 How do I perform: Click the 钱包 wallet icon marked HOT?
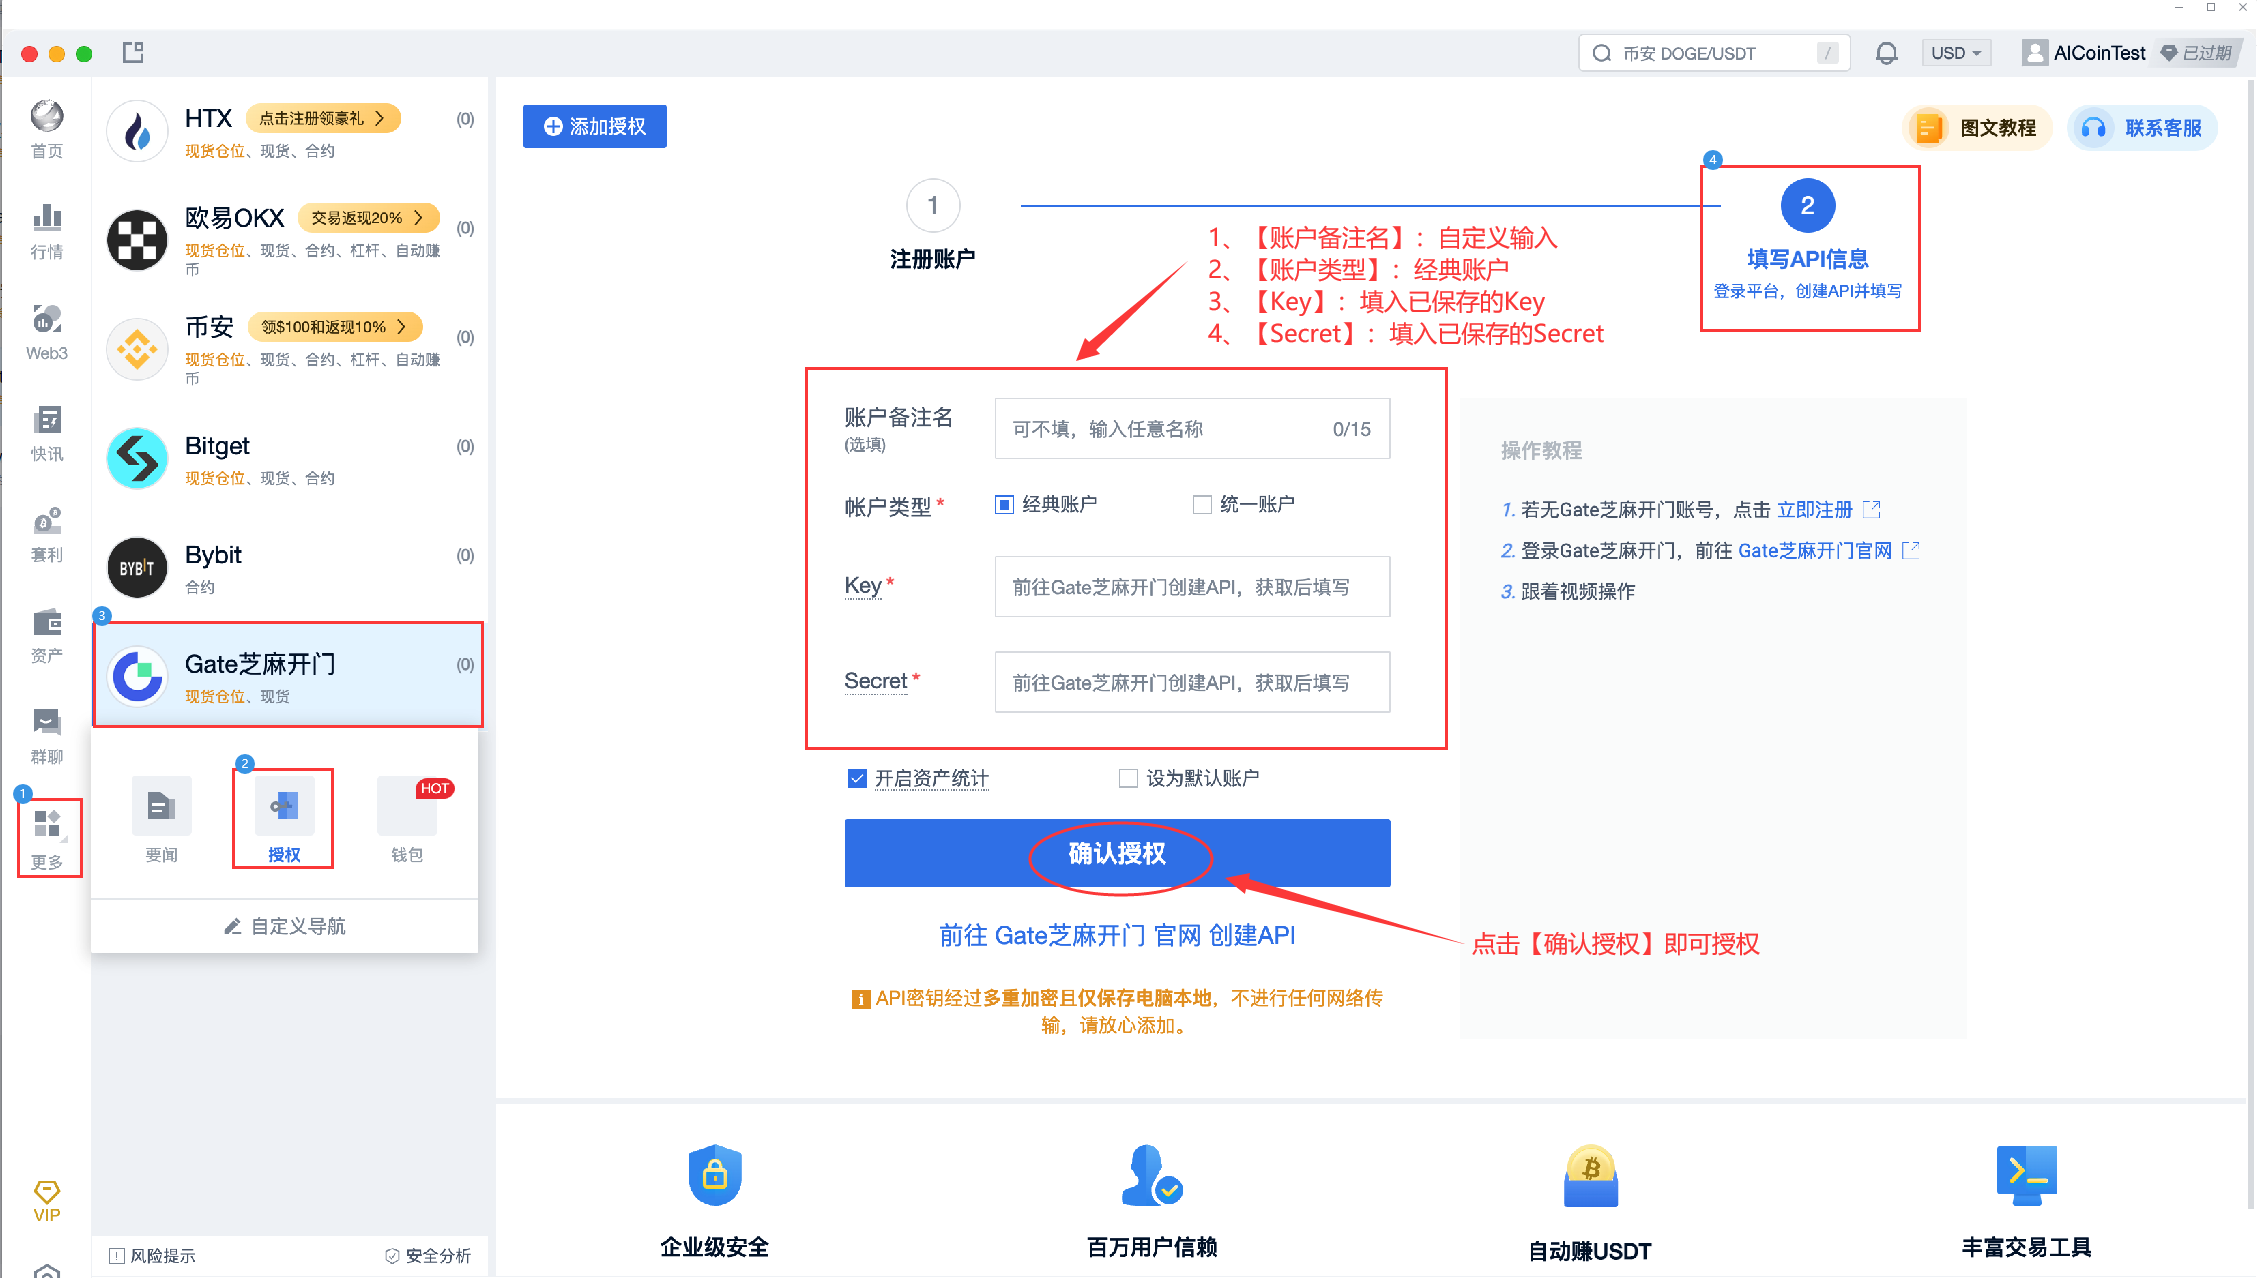coord(407,805)
